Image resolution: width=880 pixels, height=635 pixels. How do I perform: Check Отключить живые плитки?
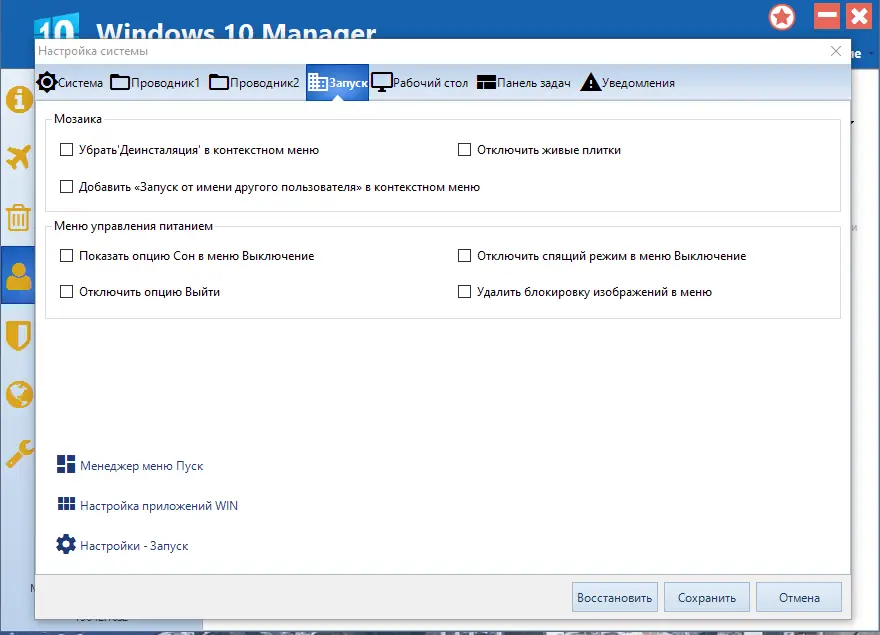pyautogui.click(x=464, y=149)
